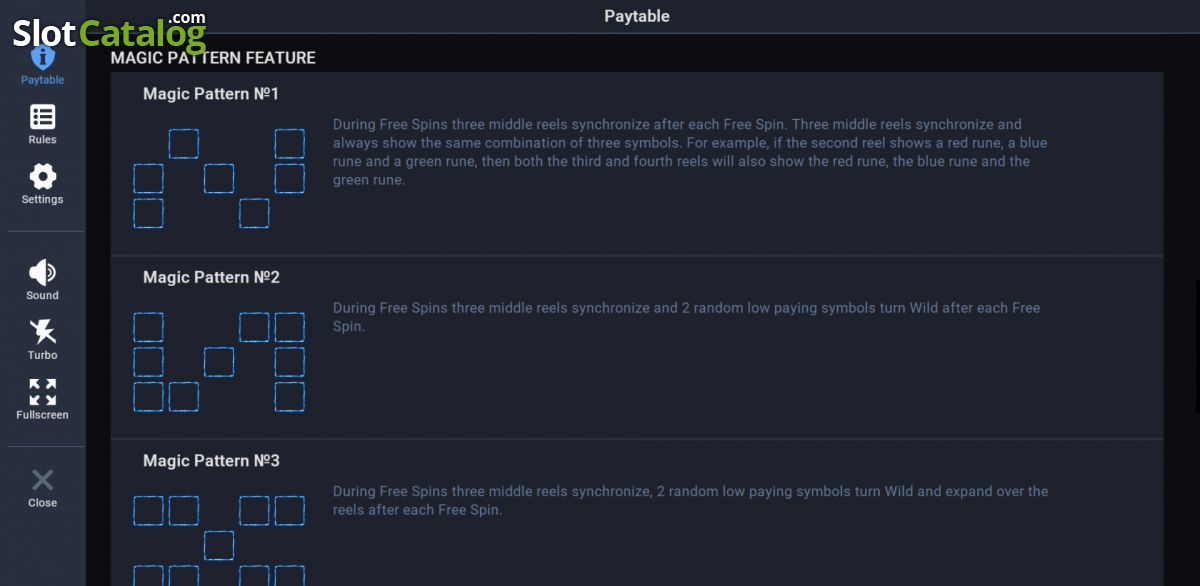The image size is (1200, 586).
Task: Click the Magic Pattern №2 heading
Action: tap(211, 277)
